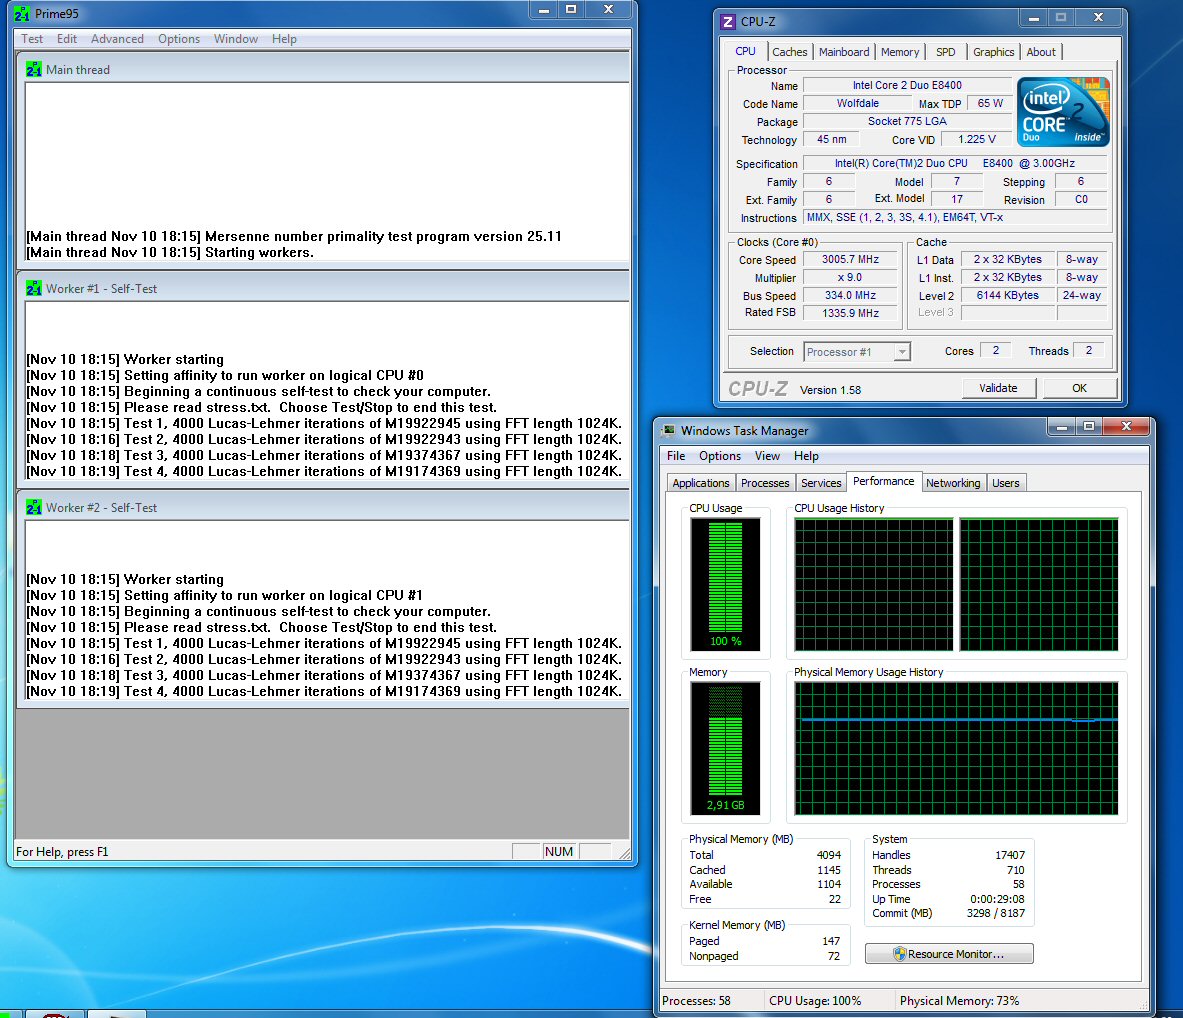
Task: Switch to the SPD tab in CPU-Z
Action: point(945,52)
